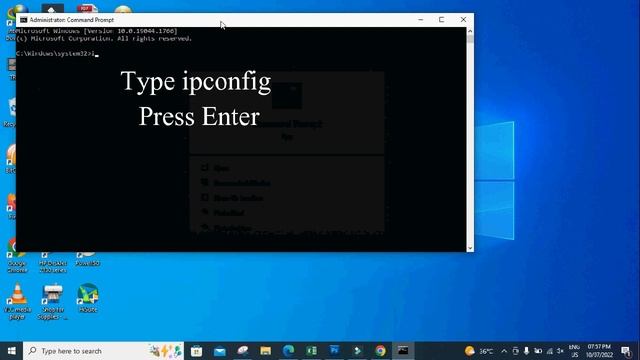Maximize the Command Prompt window
The width and height of the screenshot is (640, 360).
coord(442,20)
